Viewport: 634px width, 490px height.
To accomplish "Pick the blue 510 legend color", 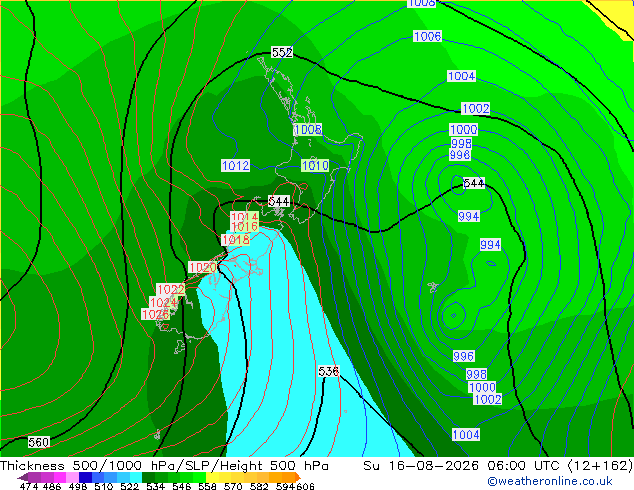I will (110, 477).
